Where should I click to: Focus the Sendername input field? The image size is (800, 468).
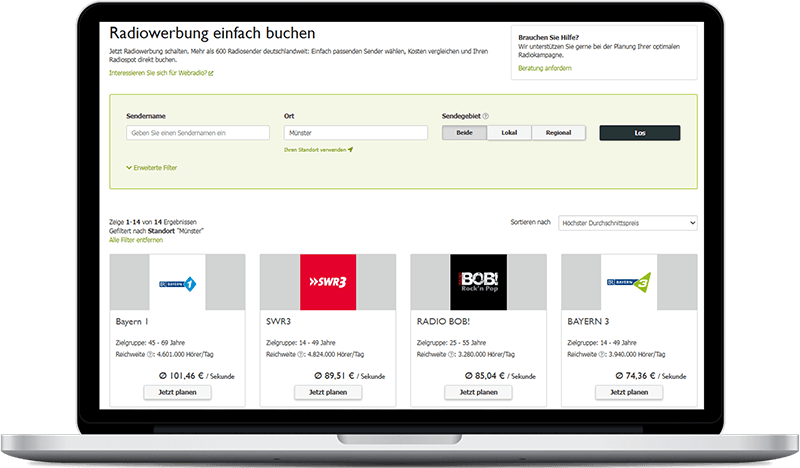coord(198,133)
